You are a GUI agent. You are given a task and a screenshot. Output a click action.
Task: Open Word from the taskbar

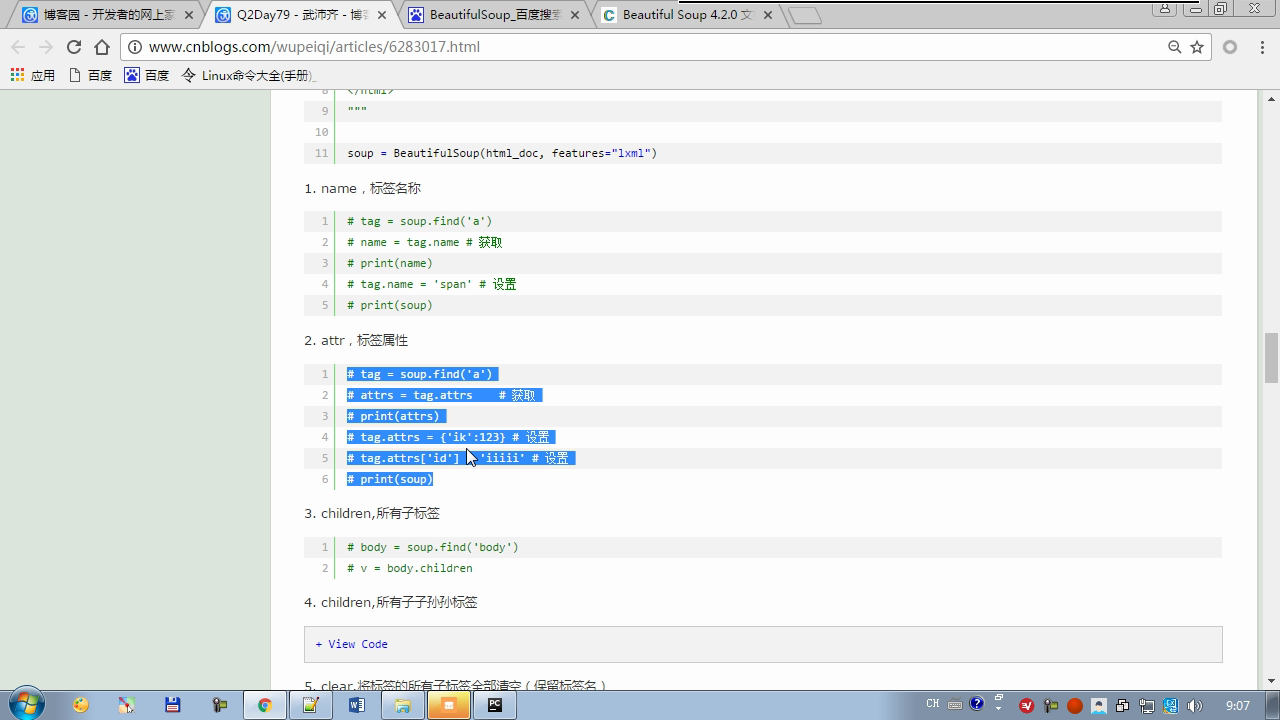click(x=356, y=705)
